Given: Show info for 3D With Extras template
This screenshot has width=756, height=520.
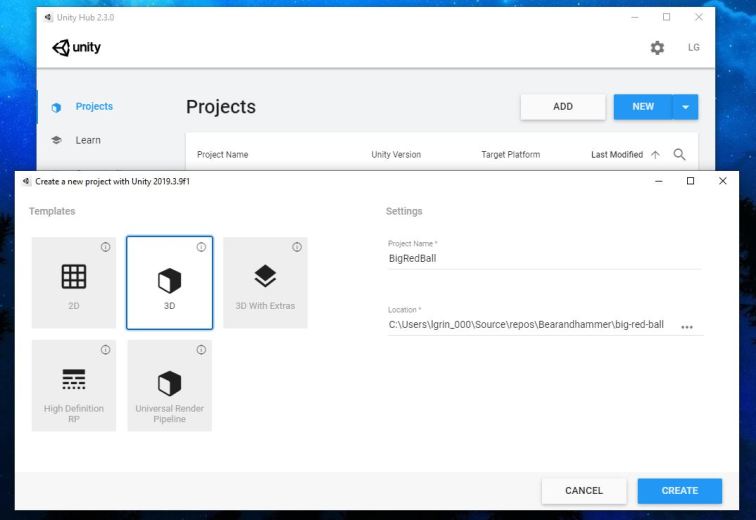Looking at the screenshot, I should click(297, 247).
